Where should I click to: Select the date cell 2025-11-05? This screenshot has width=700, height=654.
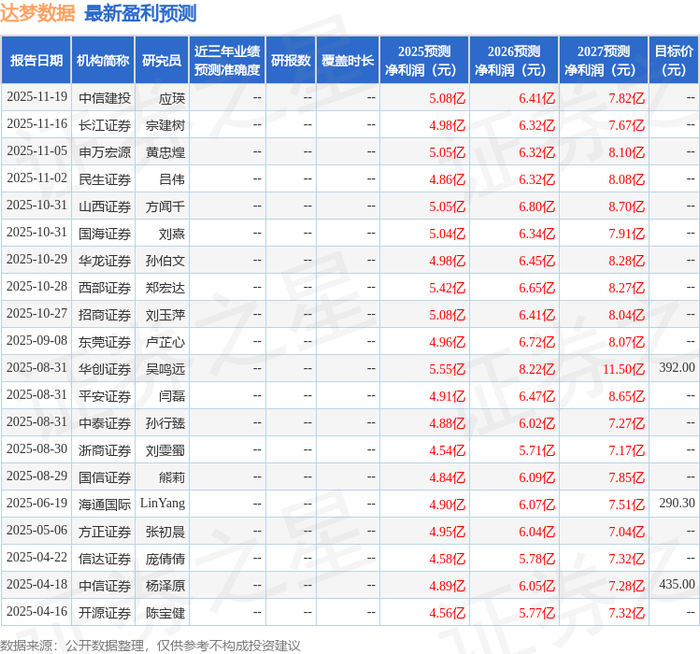37,151
